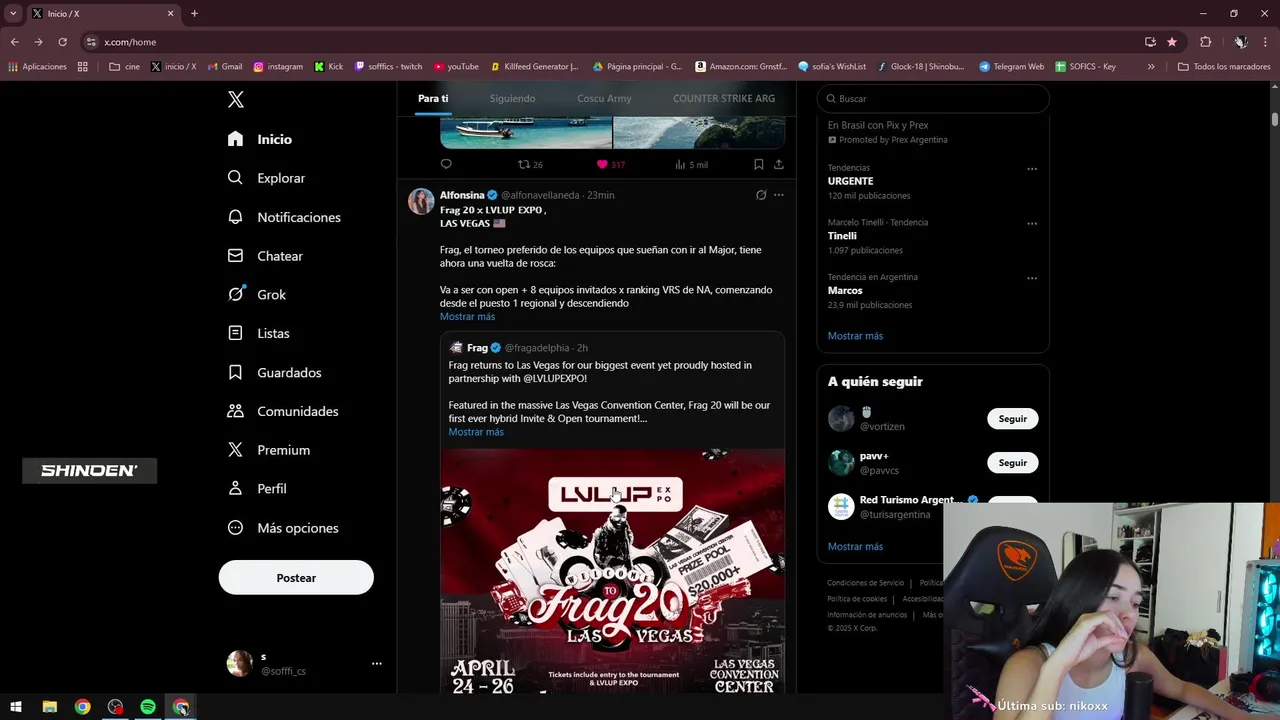The height and width of the screenshot is (720, 1280).
Task: View analytics showing 5 mil views
Action: (x=691, y=165)
